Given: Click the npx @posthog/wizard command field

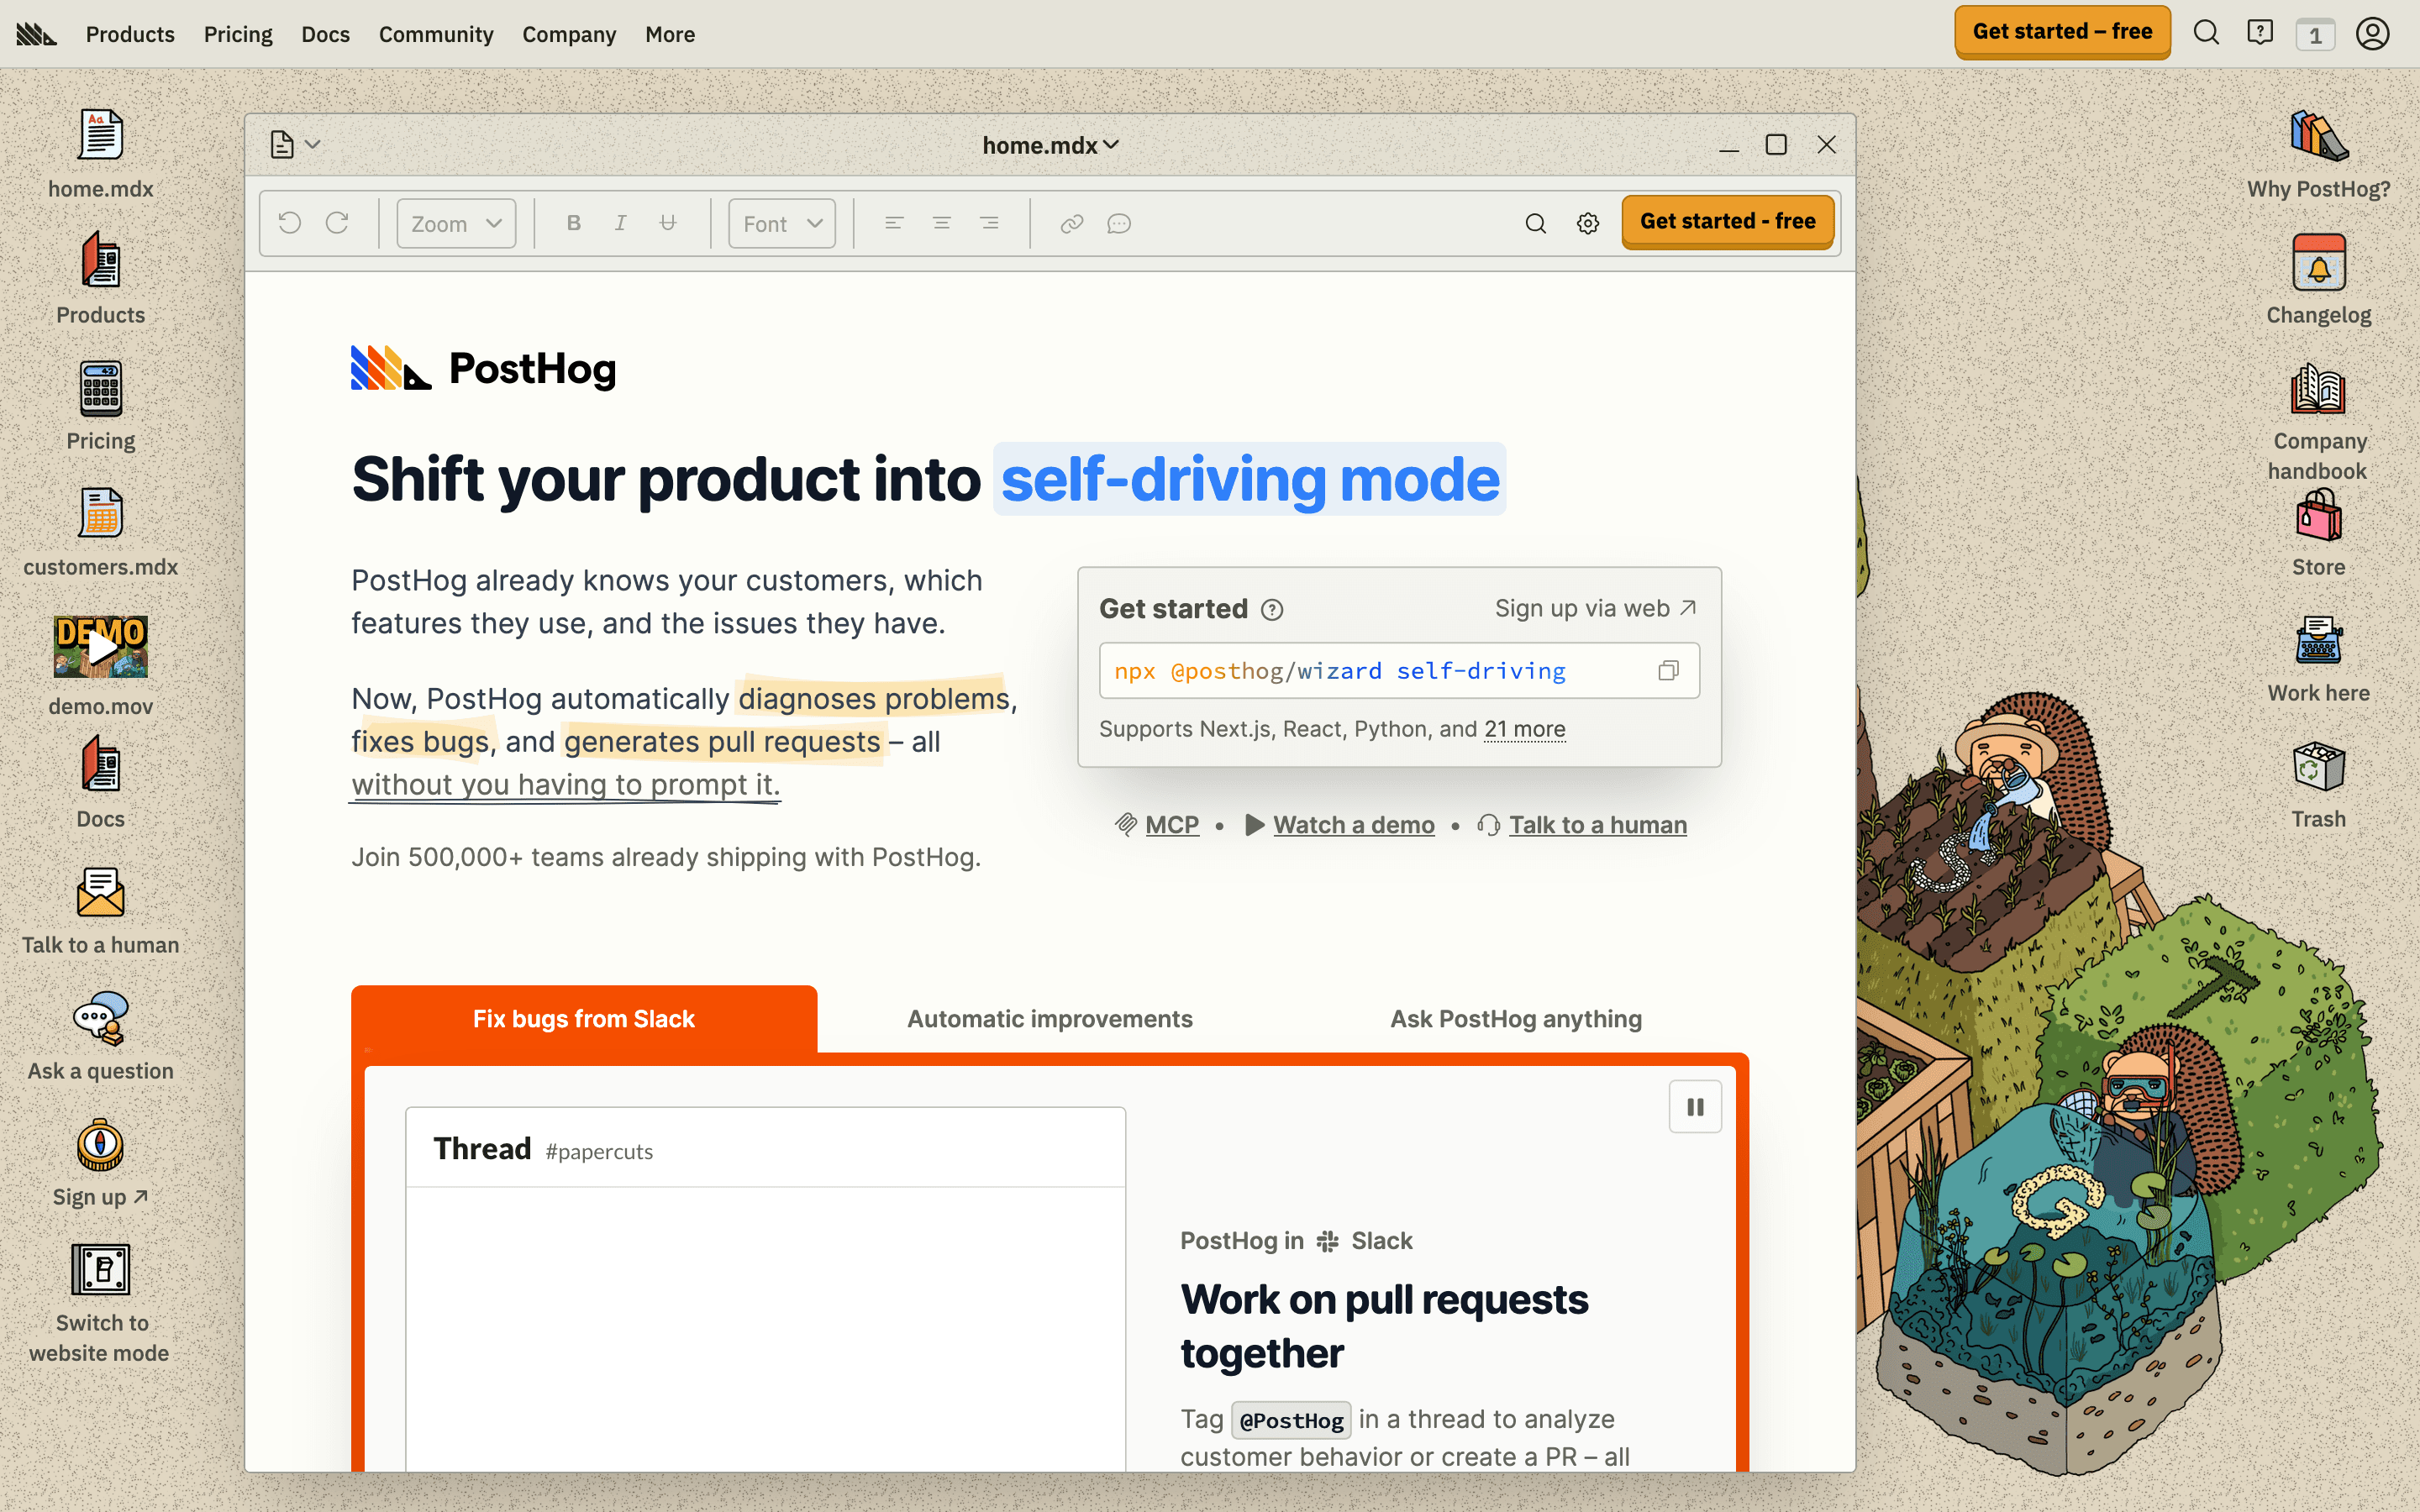Looking at the screenshot, I should (1399, 671).
